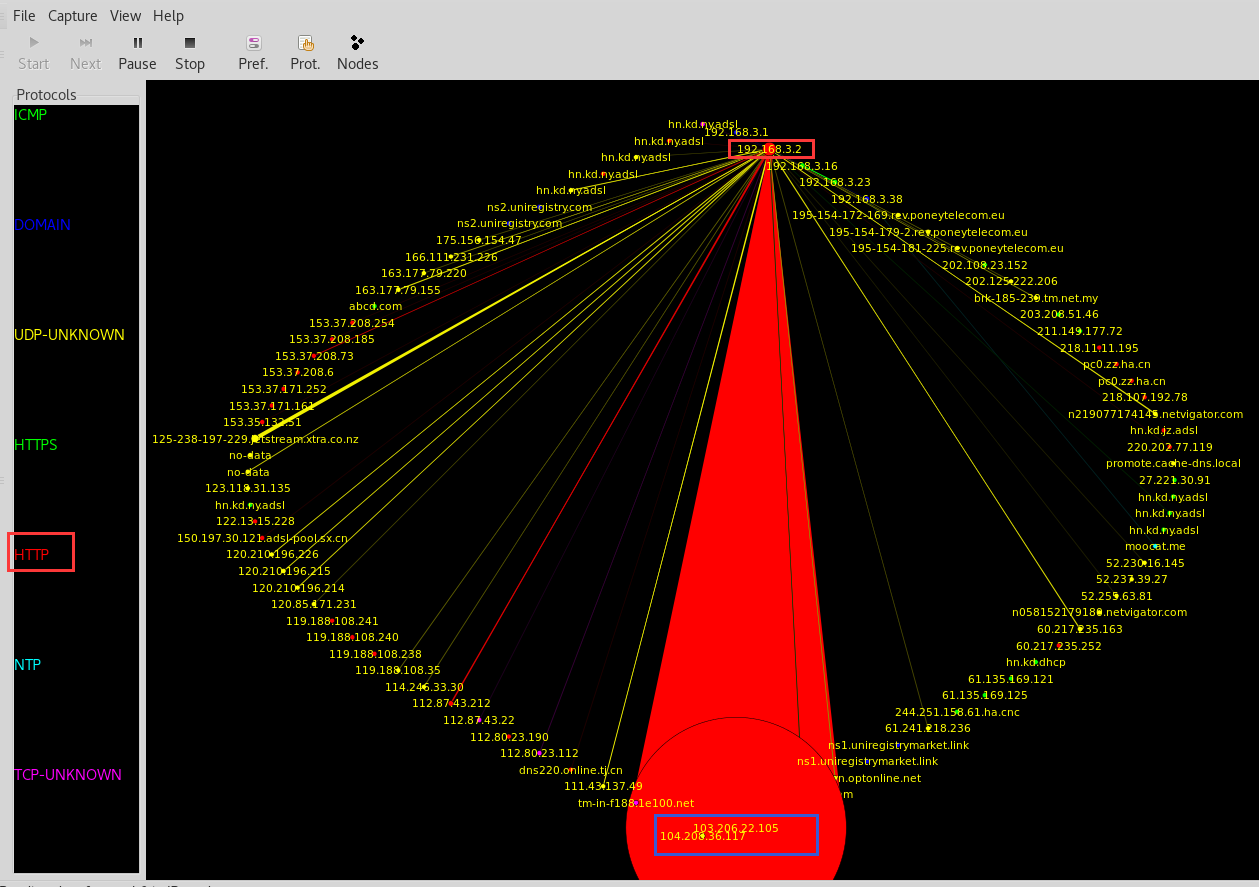1259x887 pixels.
Task: Click node 175.156.154.47
Action: [x=478, y=240]
